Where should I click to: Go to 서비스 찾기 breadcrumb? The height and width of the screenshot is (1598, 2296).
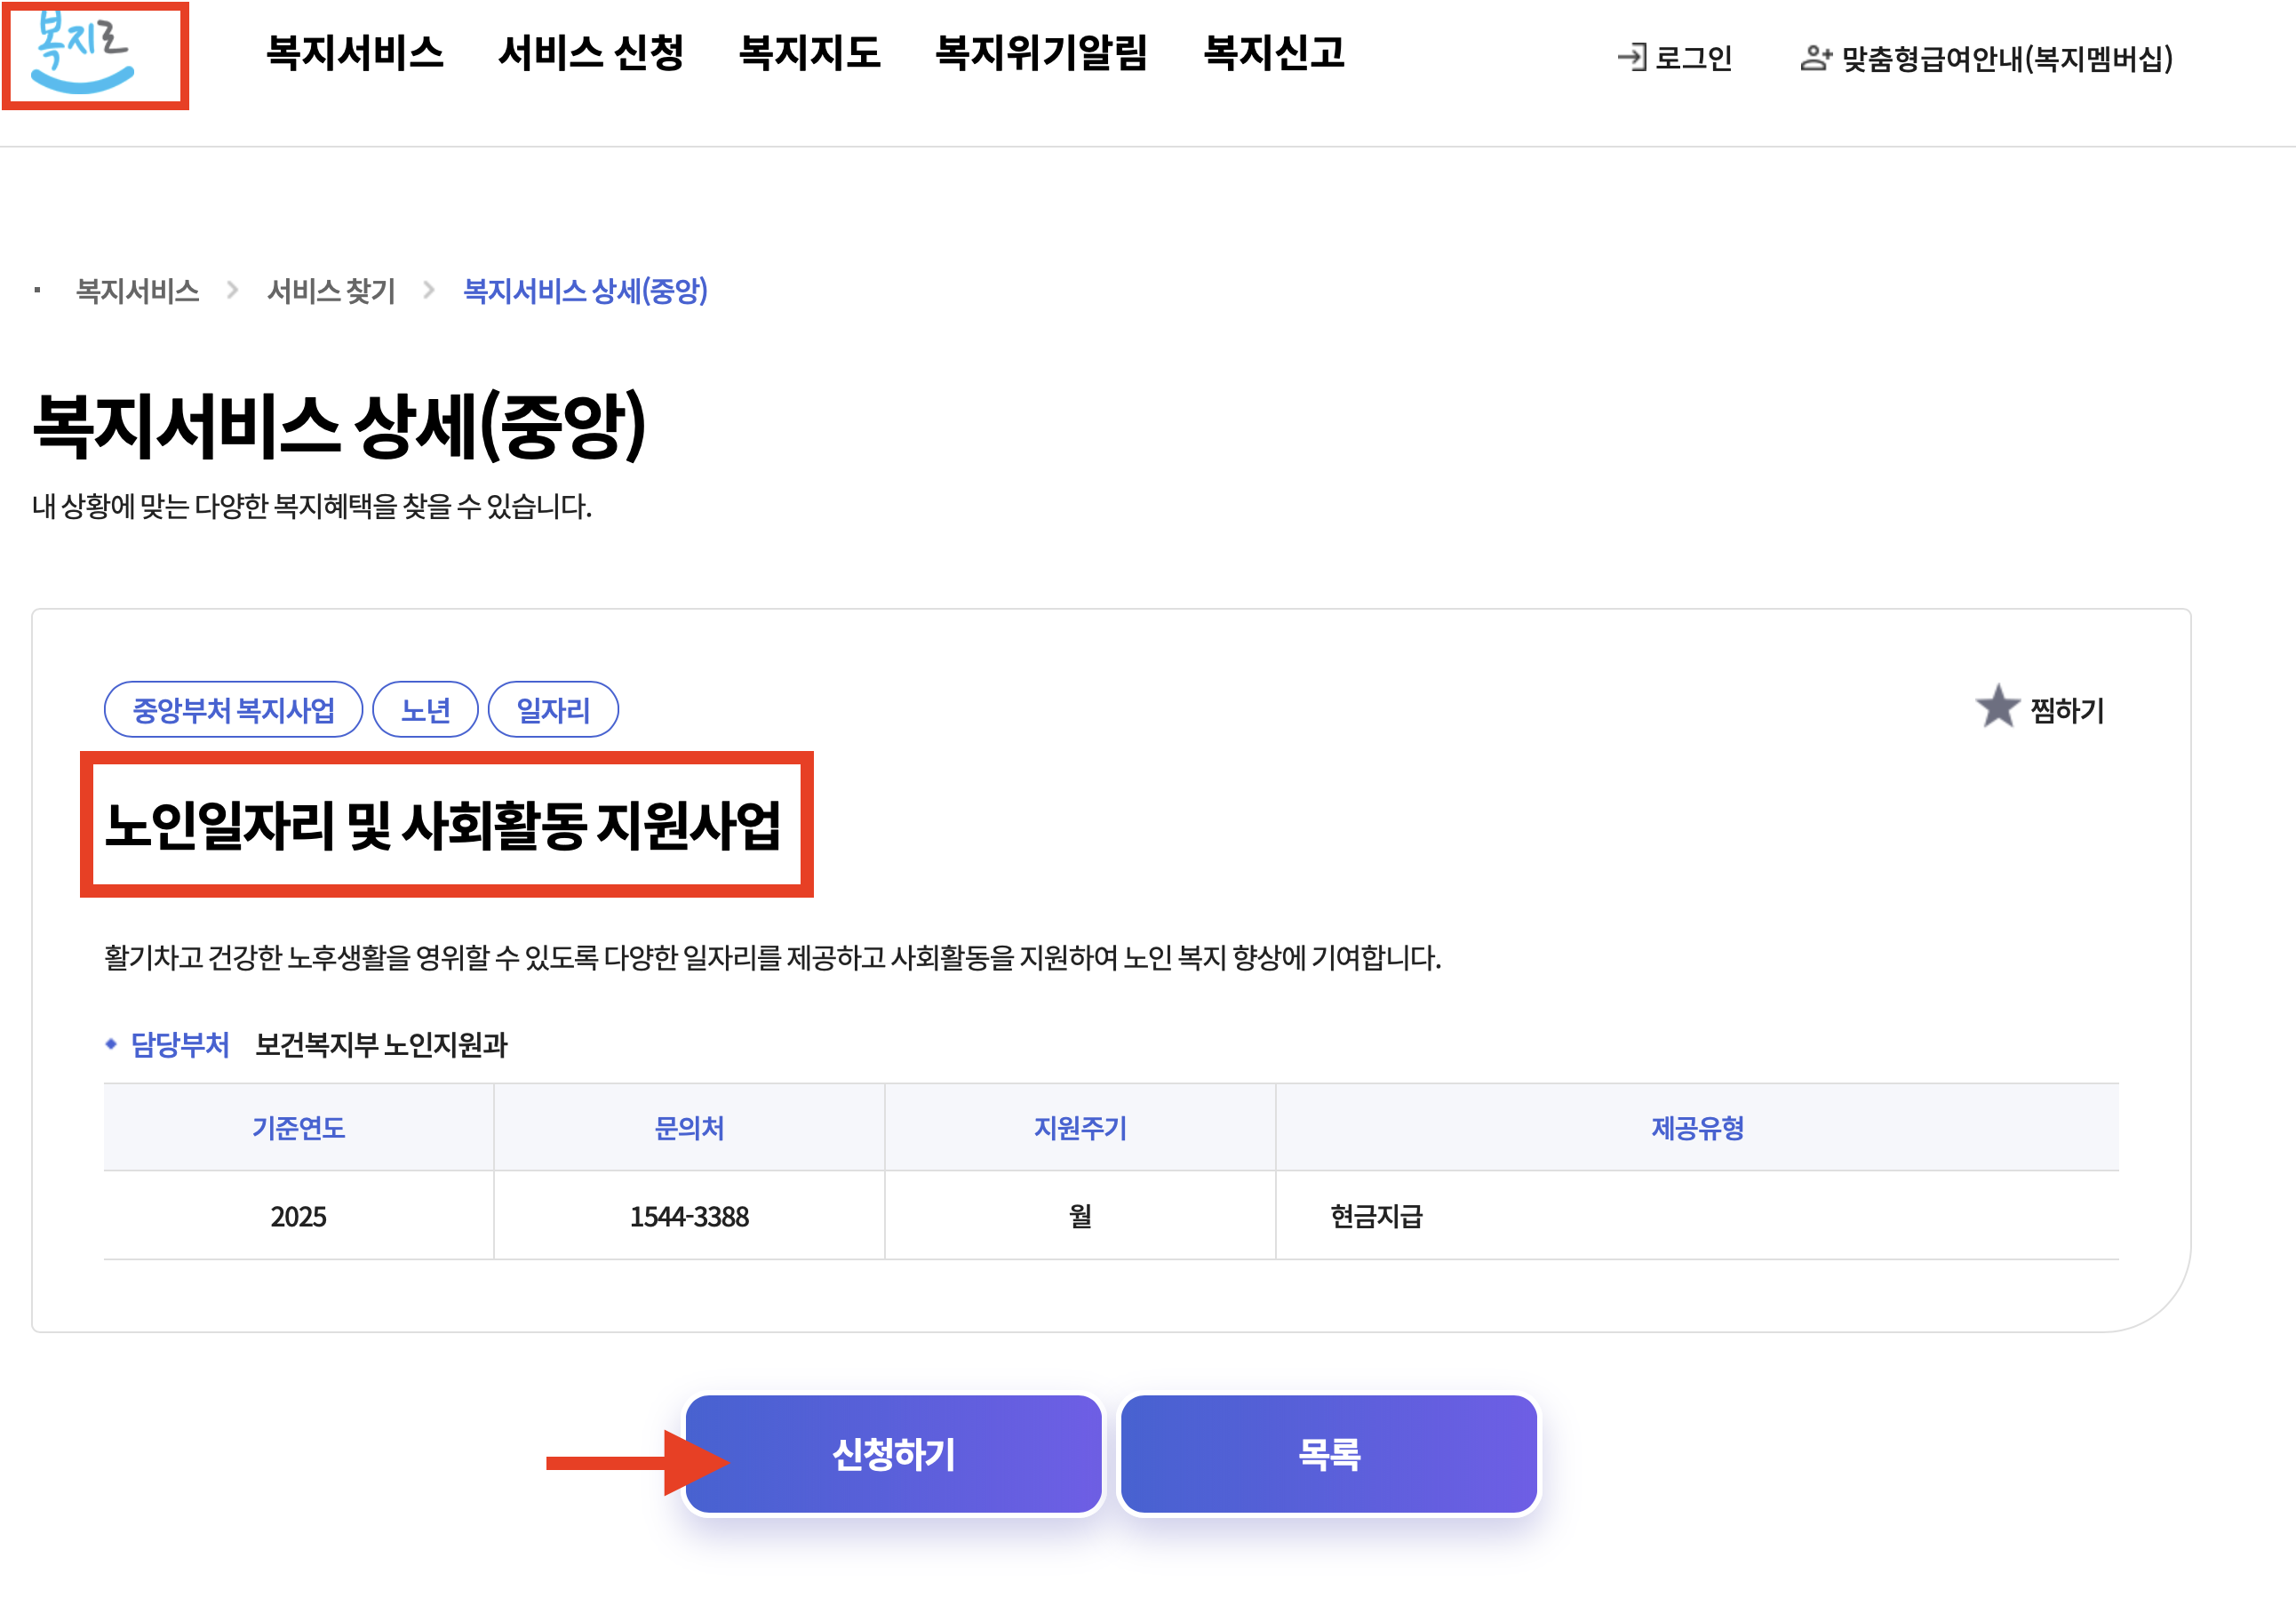(x=331, y=291)
